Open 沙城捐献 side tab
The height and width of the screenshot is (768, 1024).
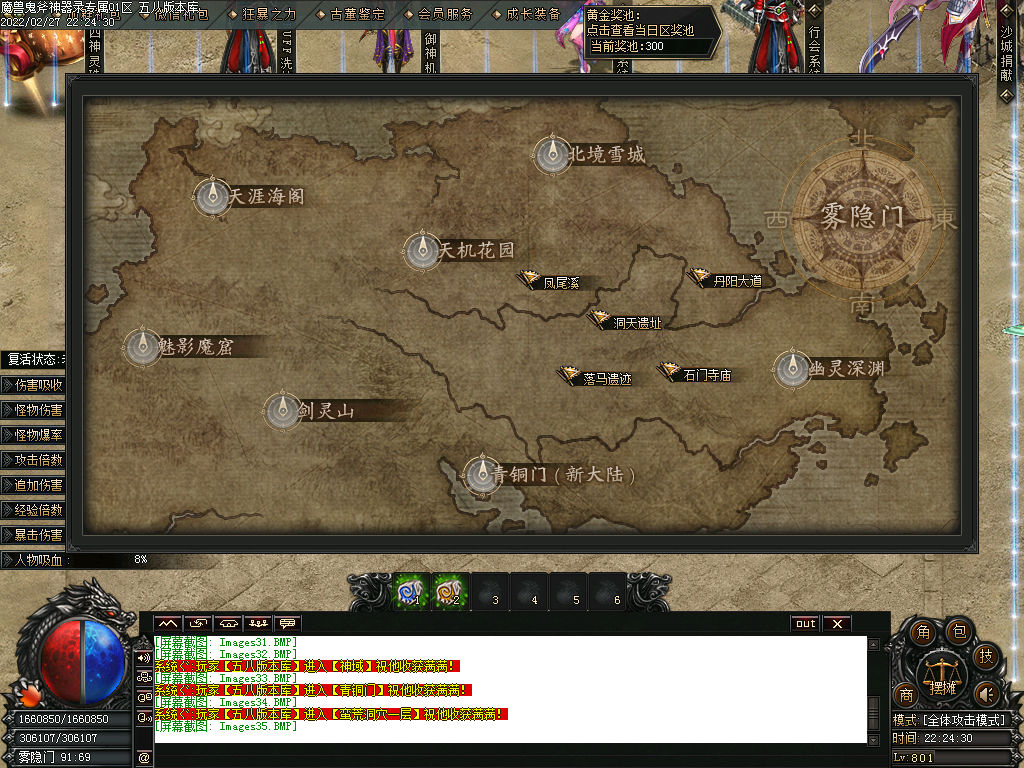(x=1006, y=52)
